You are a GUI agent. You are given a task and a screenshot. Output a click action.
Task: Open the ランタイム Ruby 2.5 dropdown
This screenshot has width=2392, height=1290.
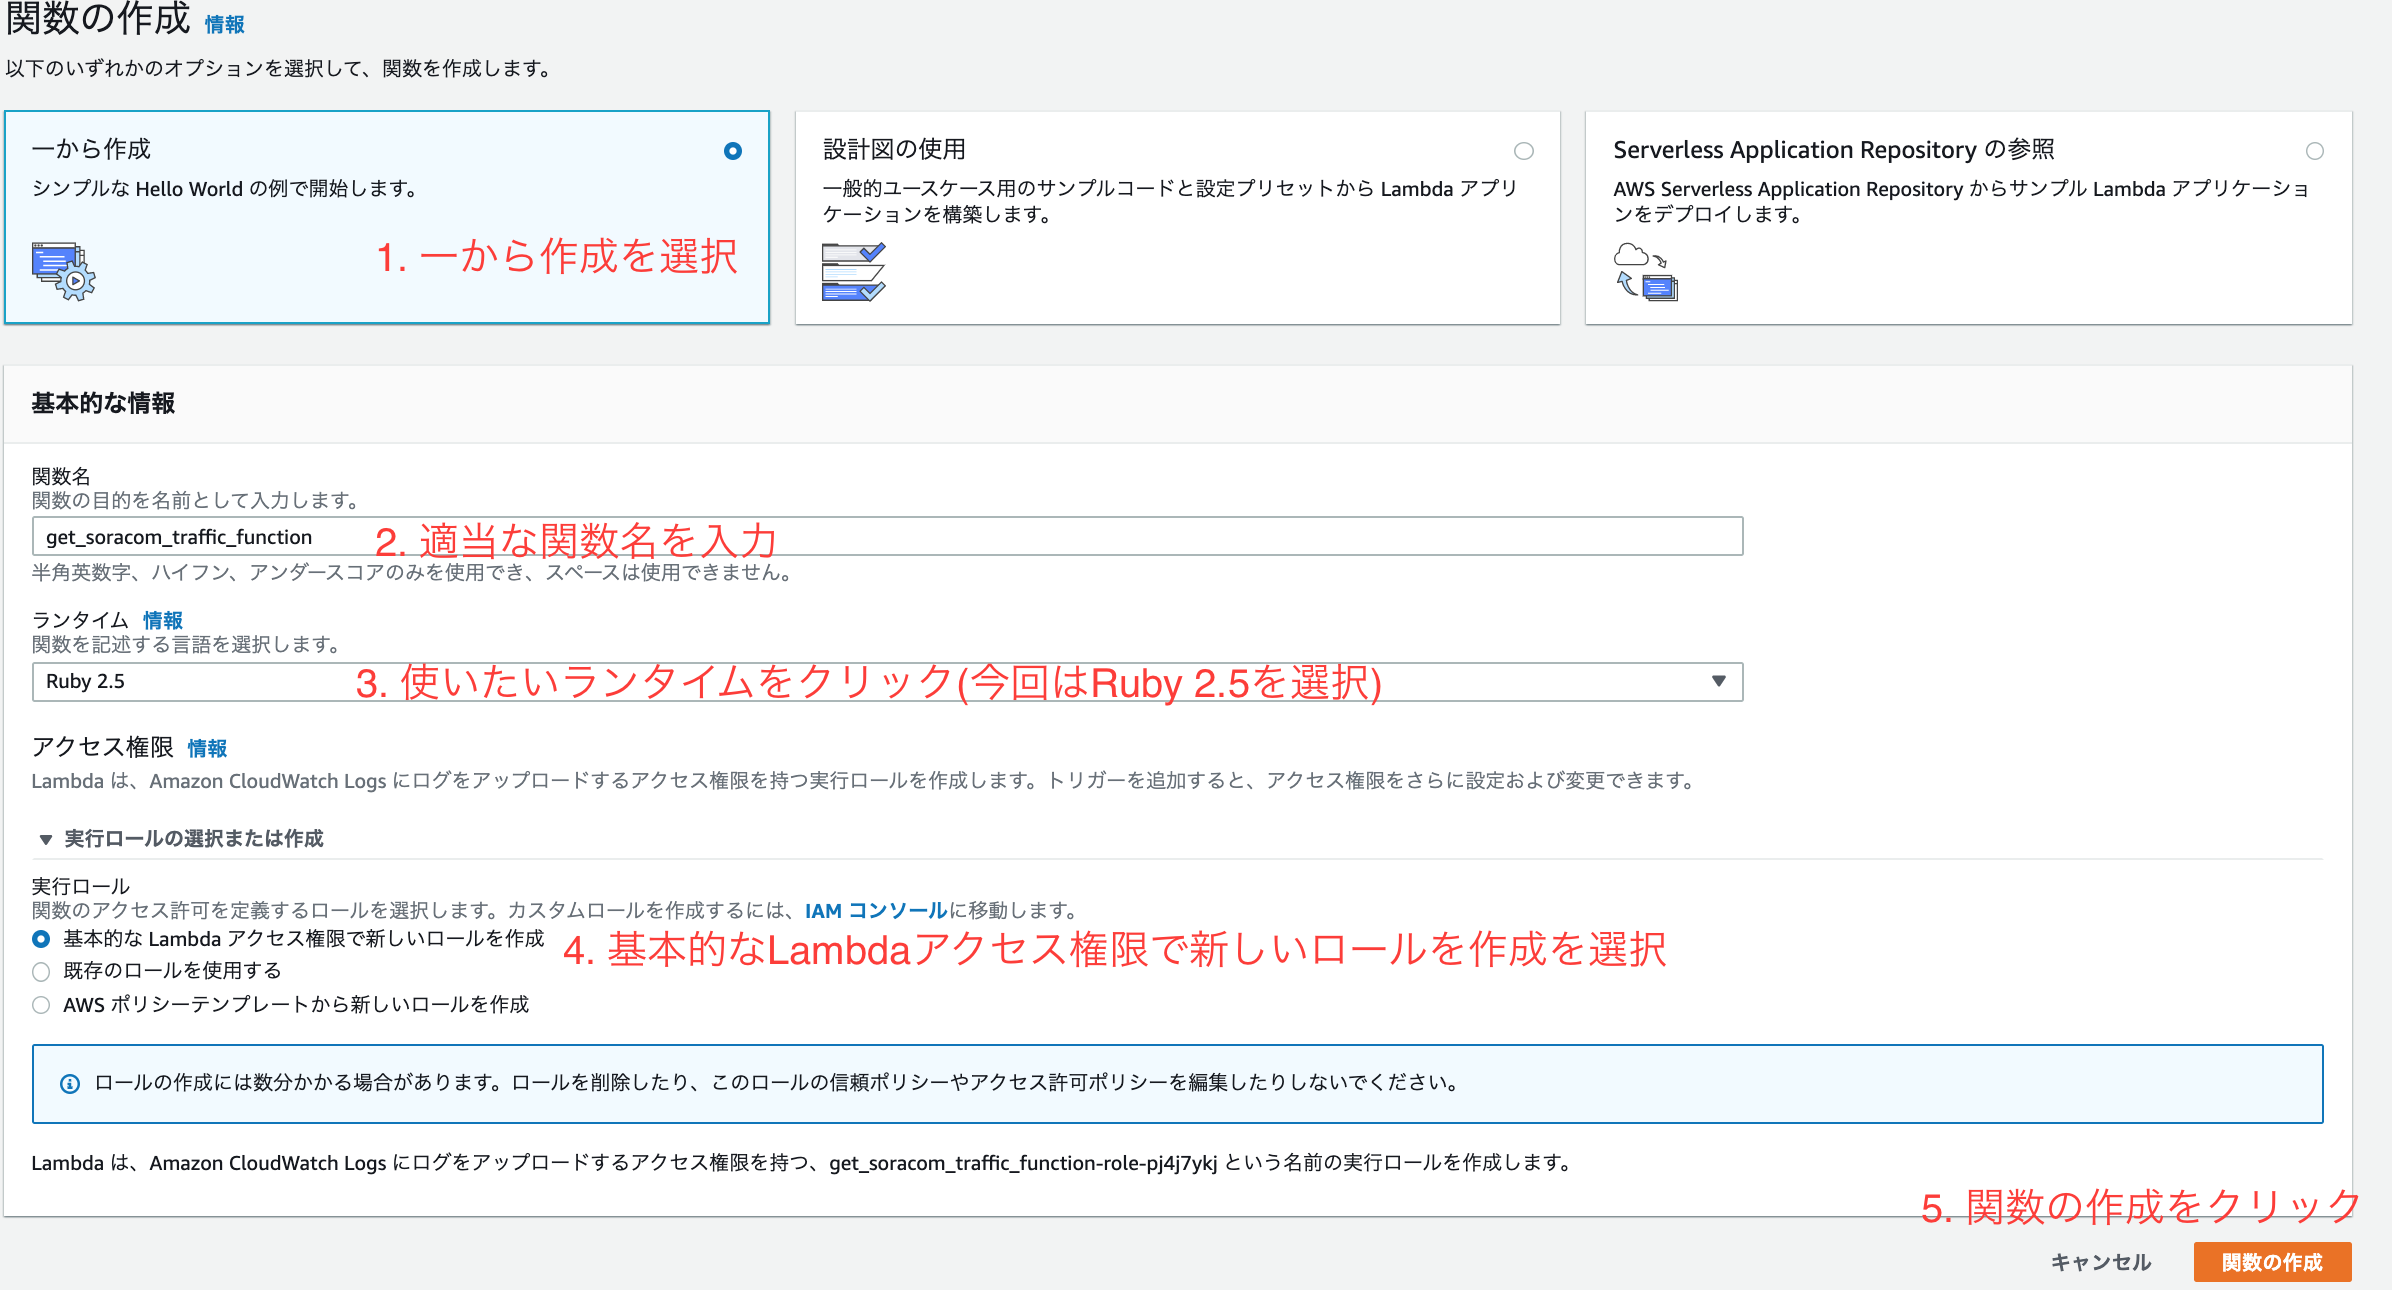pos(887,682)
